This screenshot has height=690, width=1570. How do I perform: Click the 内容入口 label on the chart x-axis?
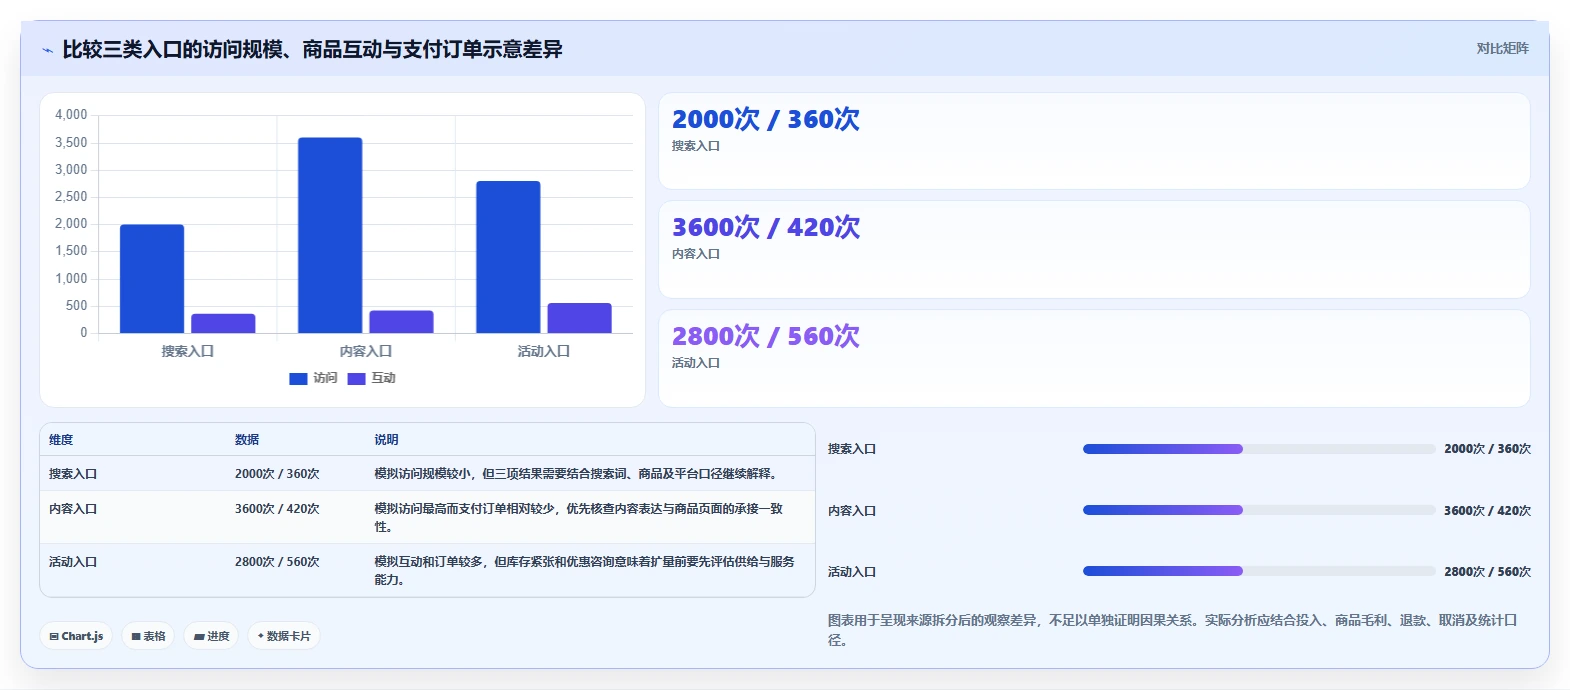coord(366,352)
